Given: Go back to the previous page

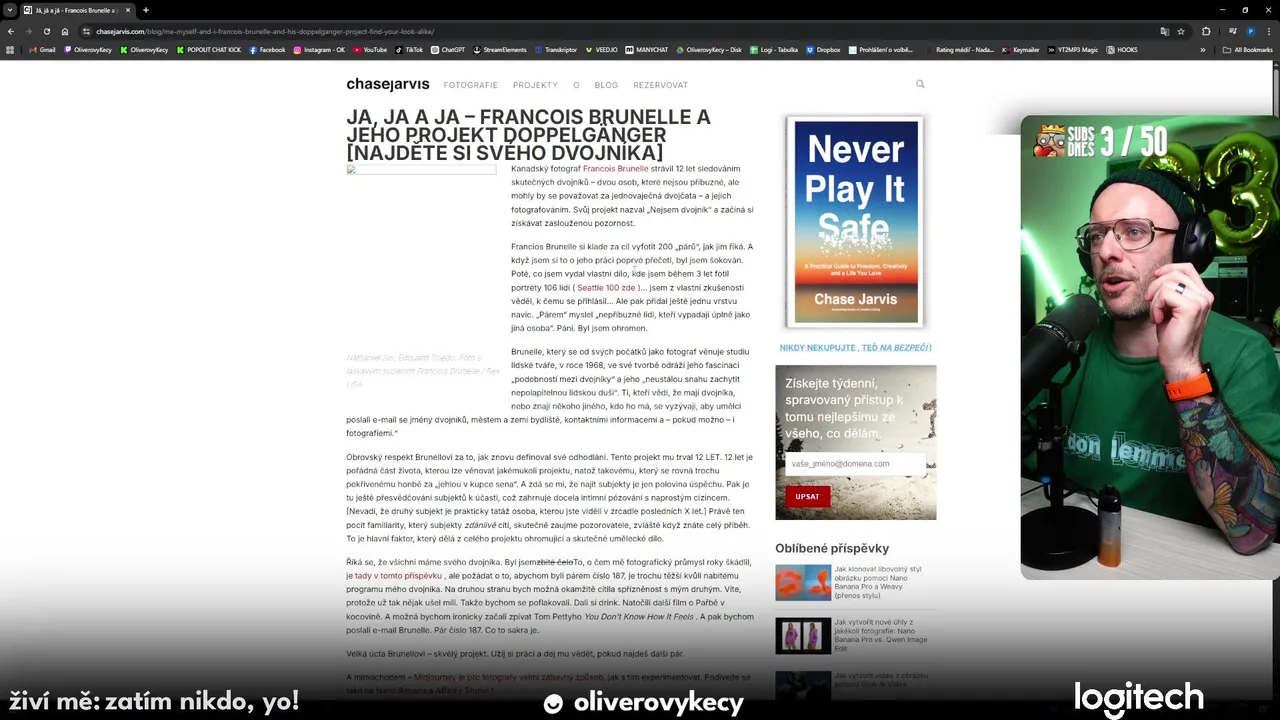Looking at the screenshot, I should coord(11,31).
